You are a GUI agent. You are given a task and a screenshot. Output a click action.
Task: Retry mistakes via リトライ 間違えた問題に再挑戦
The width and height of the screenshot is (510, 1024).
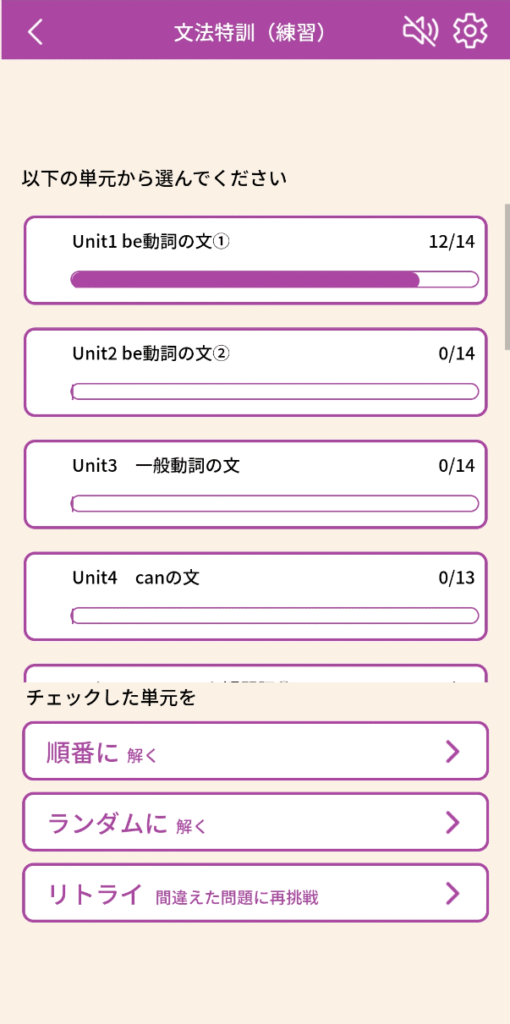coord(255,893)
